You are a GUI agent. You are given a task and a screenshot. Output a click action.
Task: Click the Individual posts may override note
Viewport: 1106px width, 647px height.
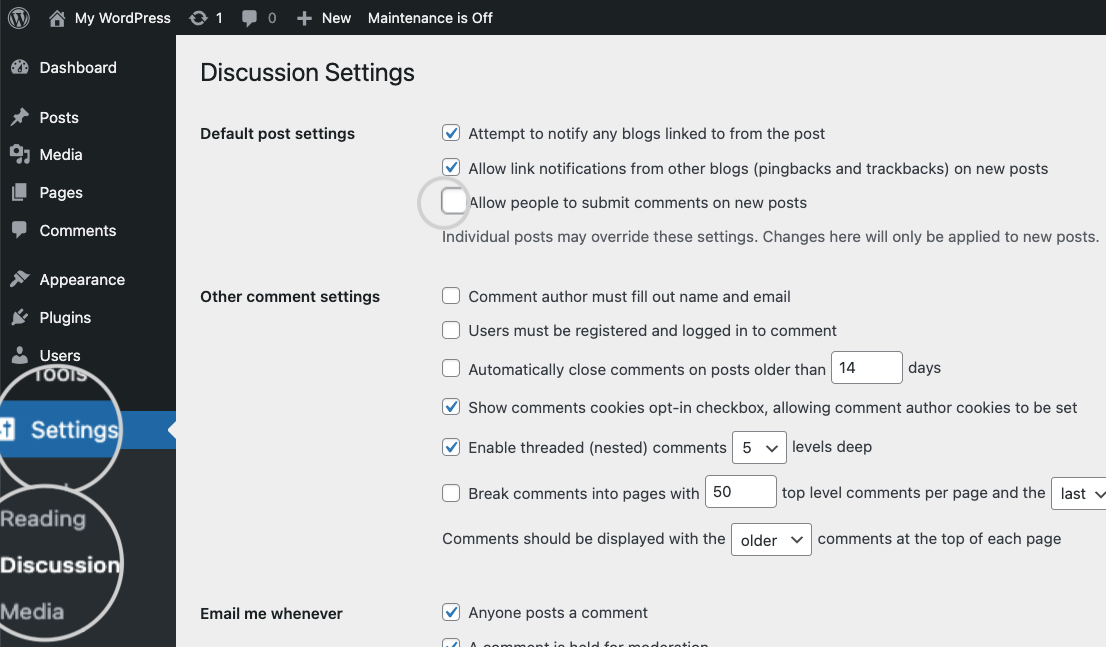click(x=770, y=237)
